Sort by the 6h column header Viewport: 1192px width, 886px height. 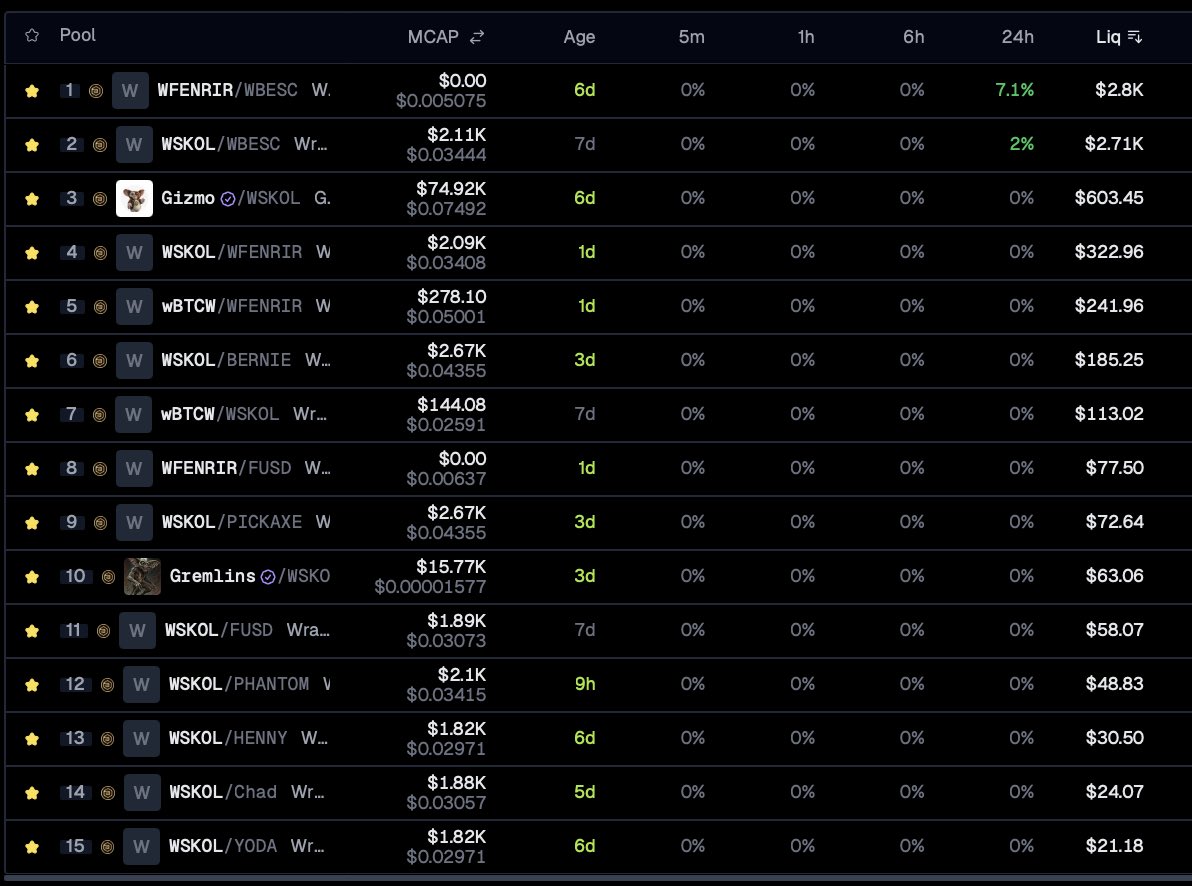pyautogui.click(x=914, y=37)
